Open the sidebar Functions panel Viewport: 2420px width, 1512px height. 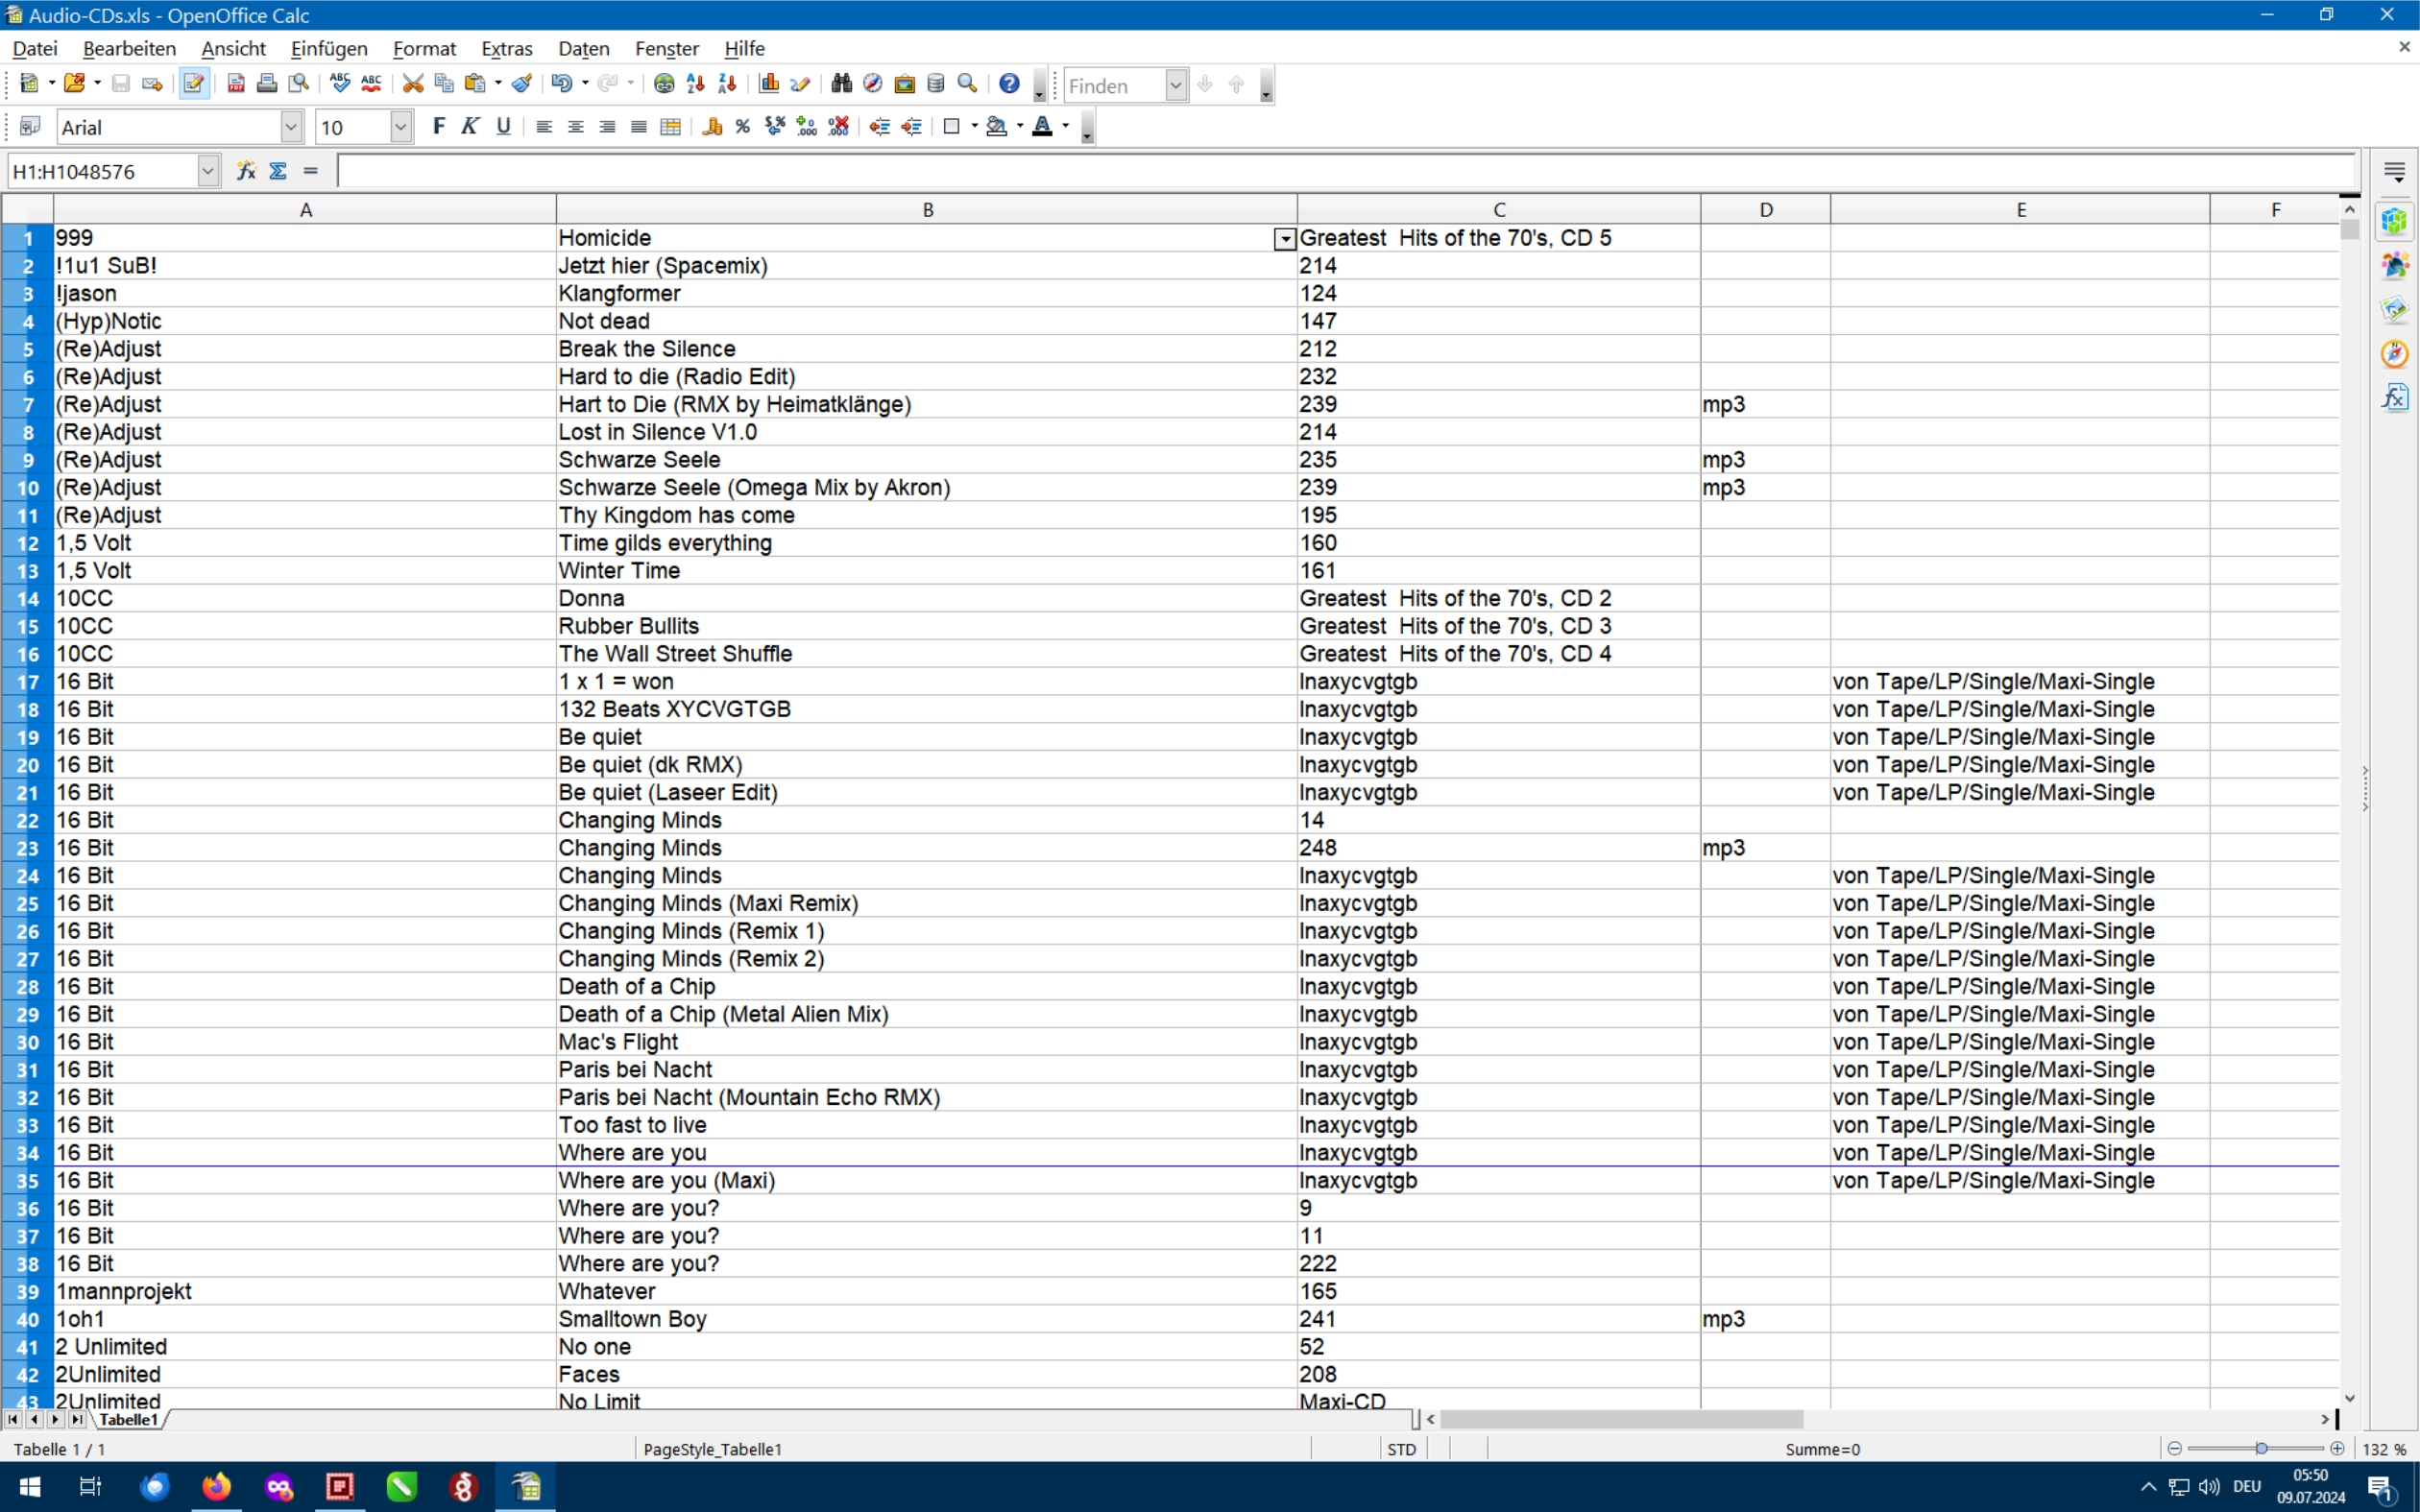[x=2394, y=397]
